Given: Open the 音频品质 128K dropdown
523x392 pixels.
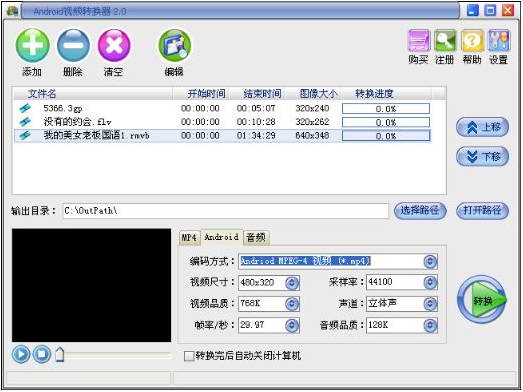Looking at the screenshot, I should (430, 325).
